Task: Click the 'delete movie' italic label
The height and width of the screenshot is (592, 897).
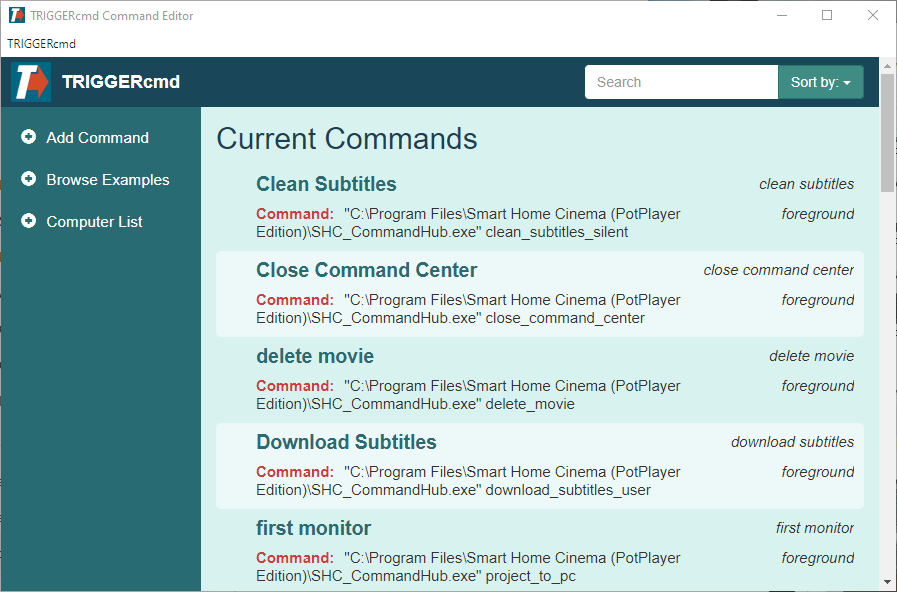Action: (x=811, y=356)
